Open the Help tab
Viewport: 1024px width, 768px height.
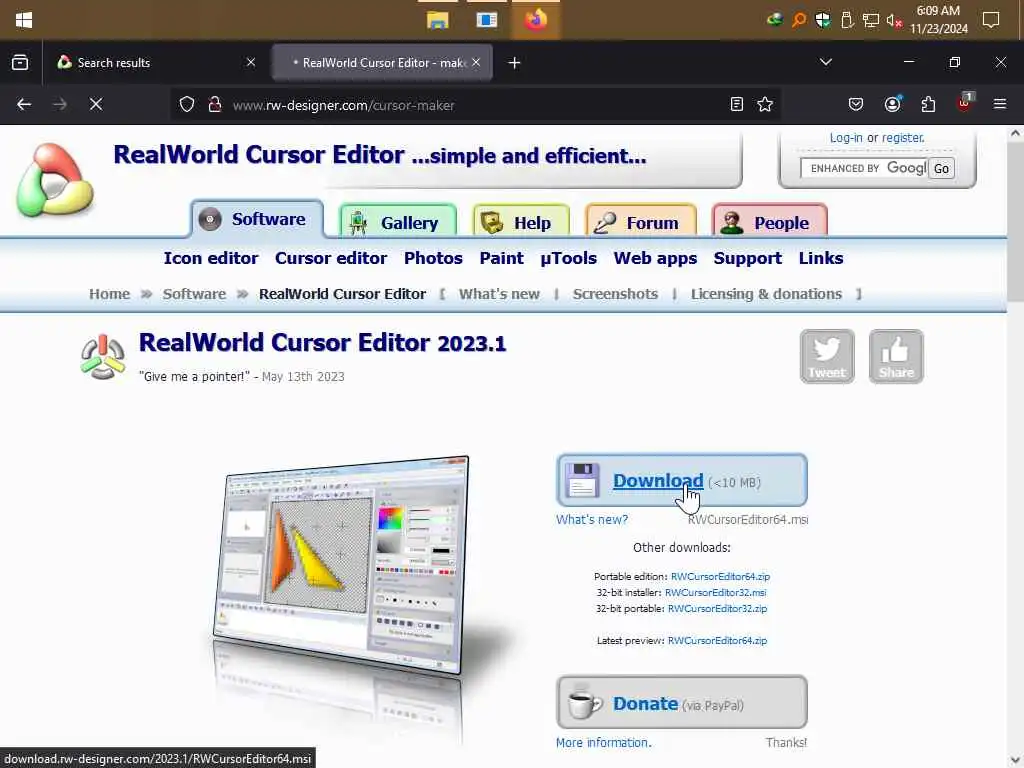(521, 222)
